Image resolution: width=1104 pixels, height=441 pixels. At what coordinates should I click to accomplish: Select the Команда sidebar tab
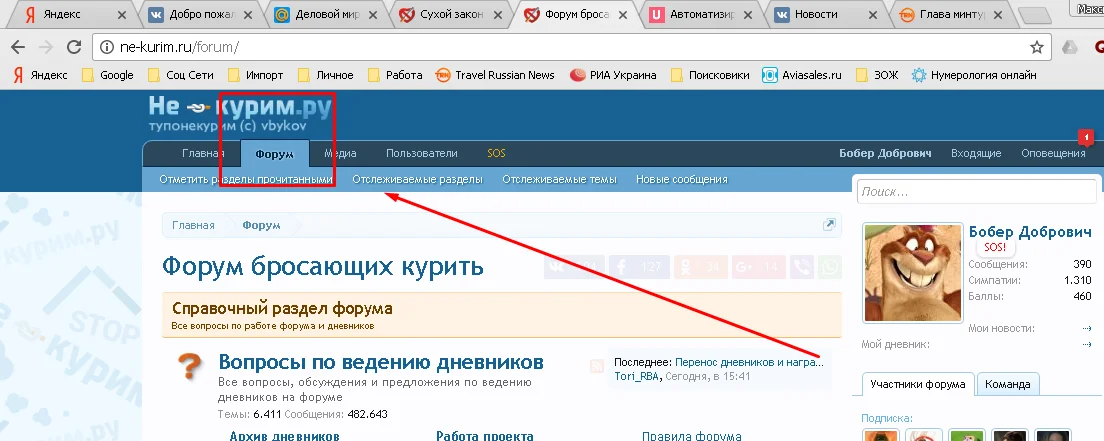coord(1008,385)
